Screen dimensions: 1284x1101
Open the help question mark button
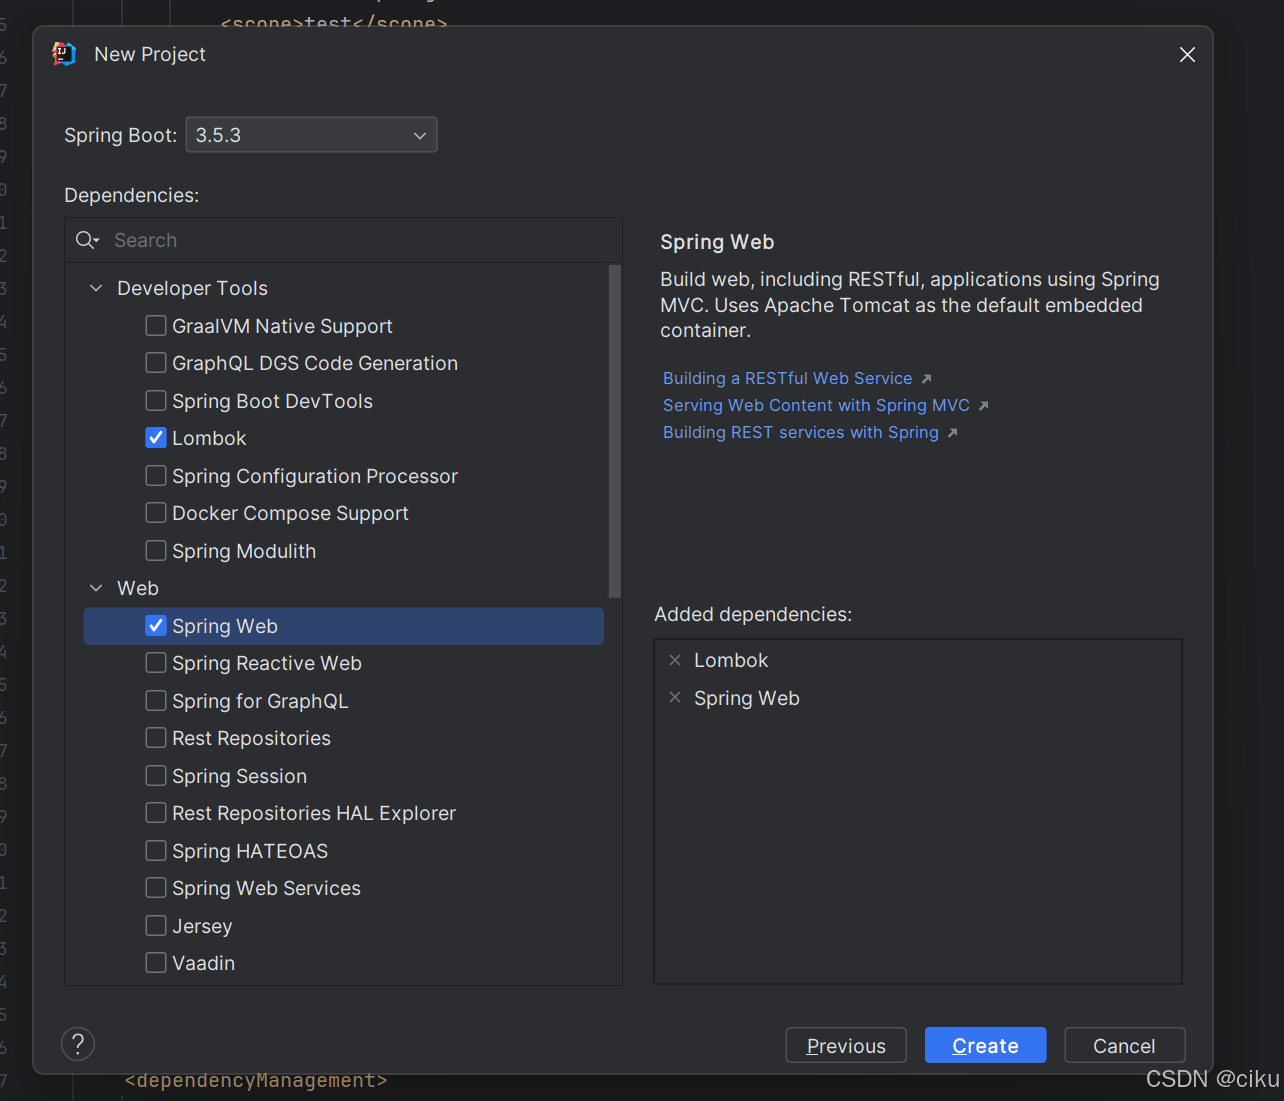tap(78, 1044)
